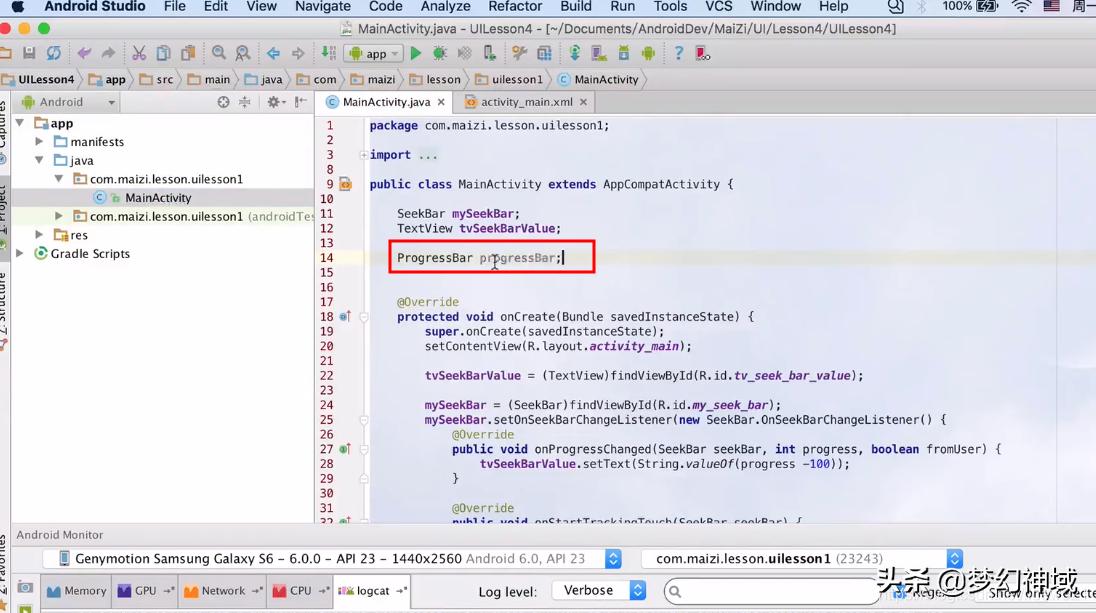1096x613 pixels.
Task: Open the app run configuration dropdown
Action: pyautogui.click(x=373, y=54)
